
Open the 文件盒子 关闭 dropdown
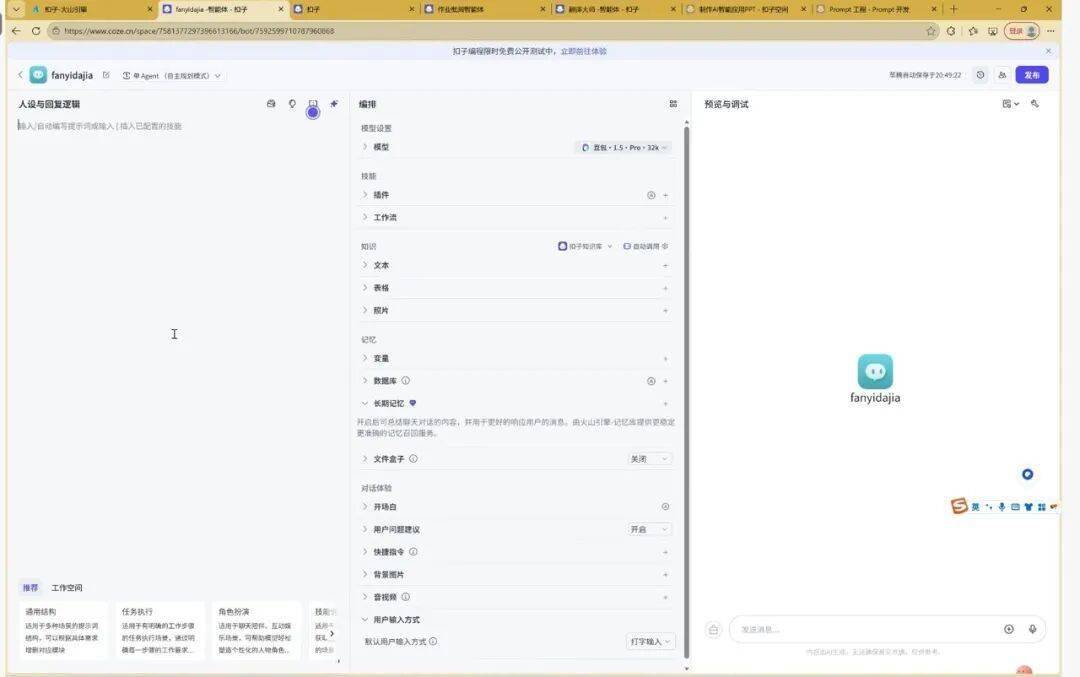point(648,459)
